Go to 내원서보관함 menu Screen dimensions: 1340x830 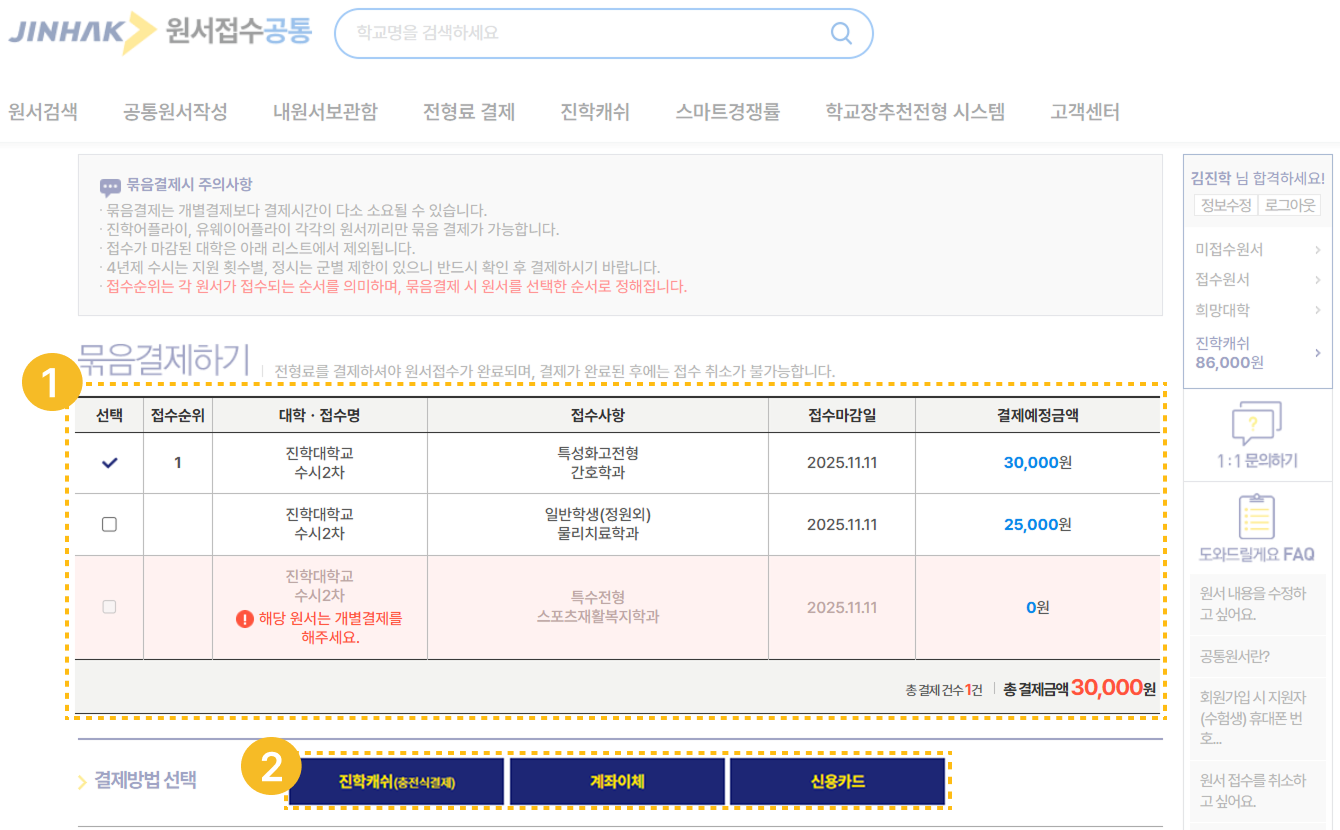pos(325,112)
